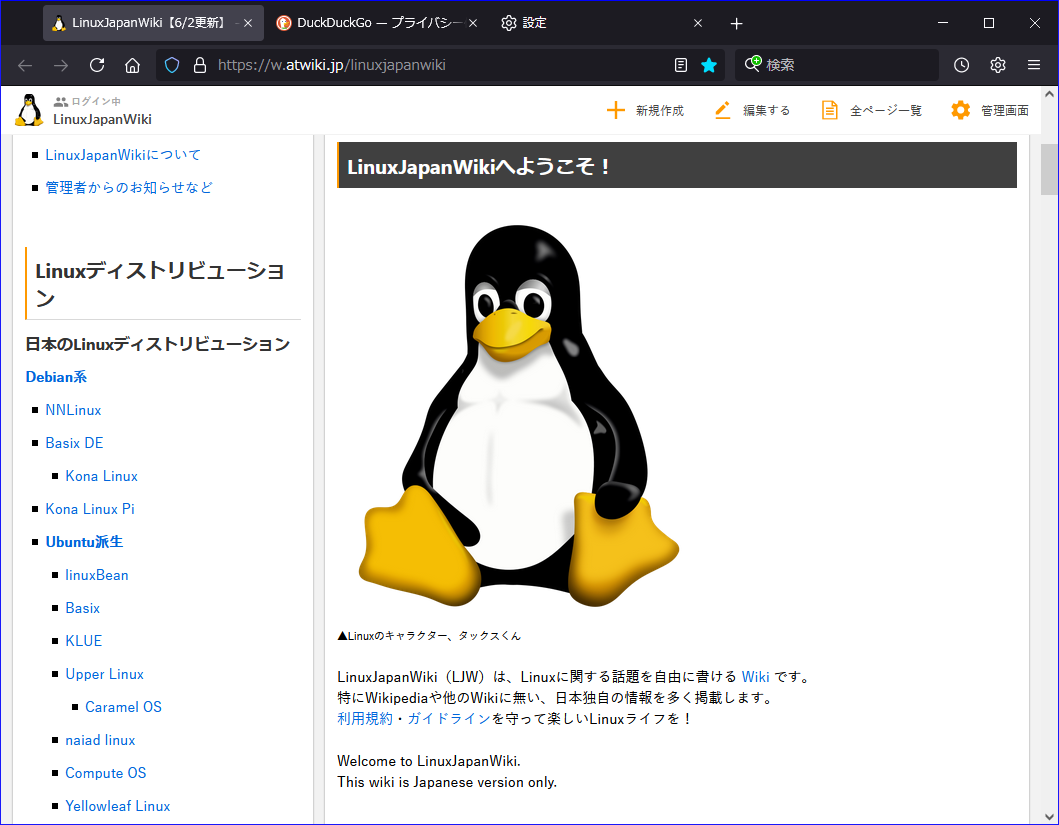Toggle reader view for this page
1059x825 pixels.
point(681,65)
